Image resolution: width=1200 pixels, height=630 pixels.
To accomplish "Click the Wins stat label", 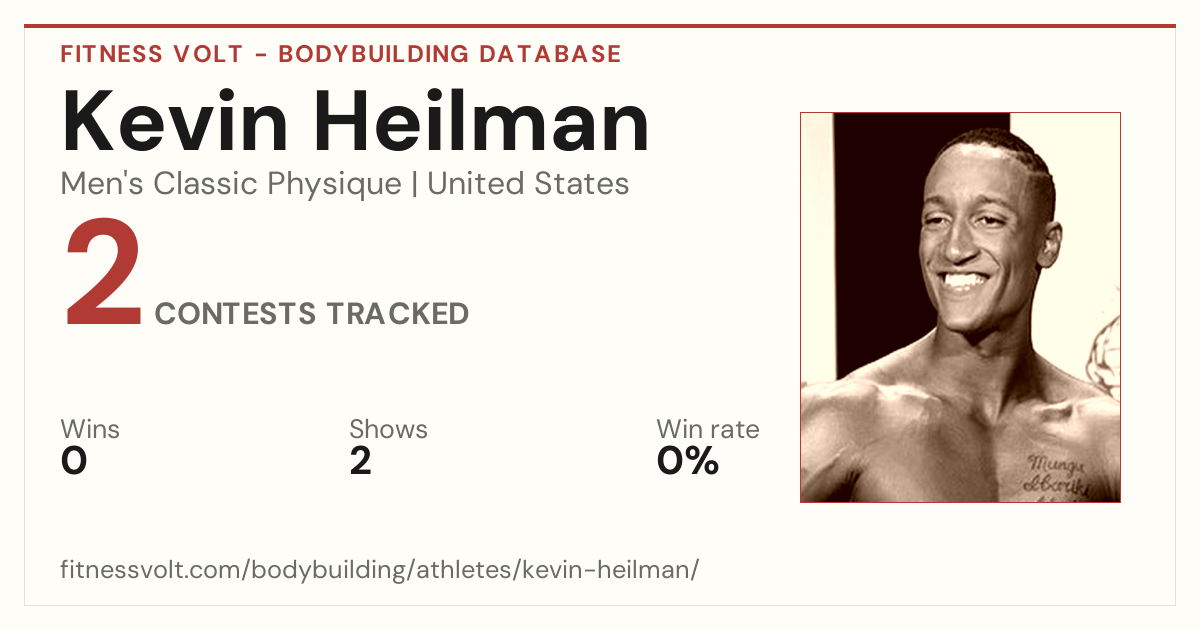I will point(90,429).
